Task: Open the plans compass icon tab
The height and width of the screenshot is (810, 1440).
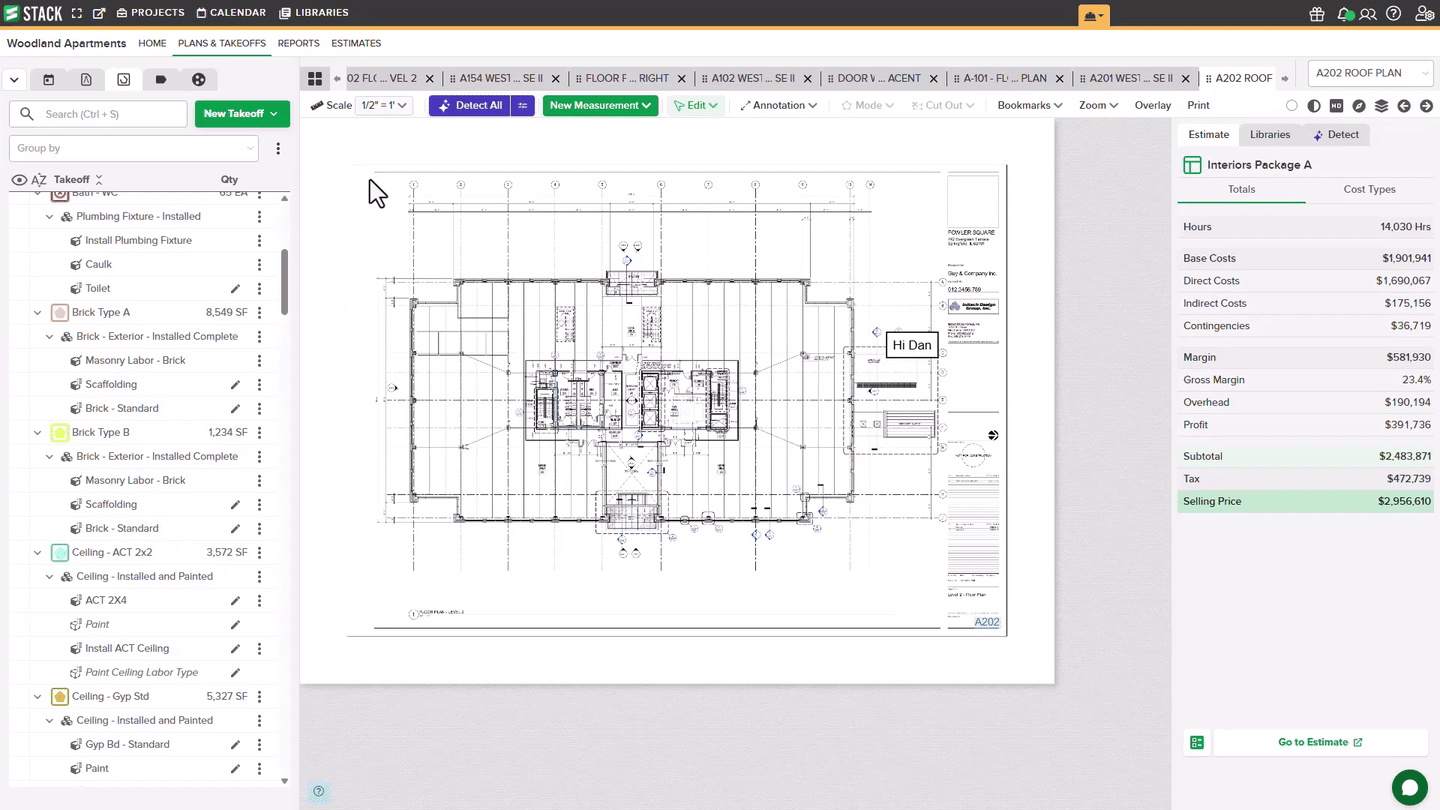Action: pyautogui.click(x=86, y=80)
